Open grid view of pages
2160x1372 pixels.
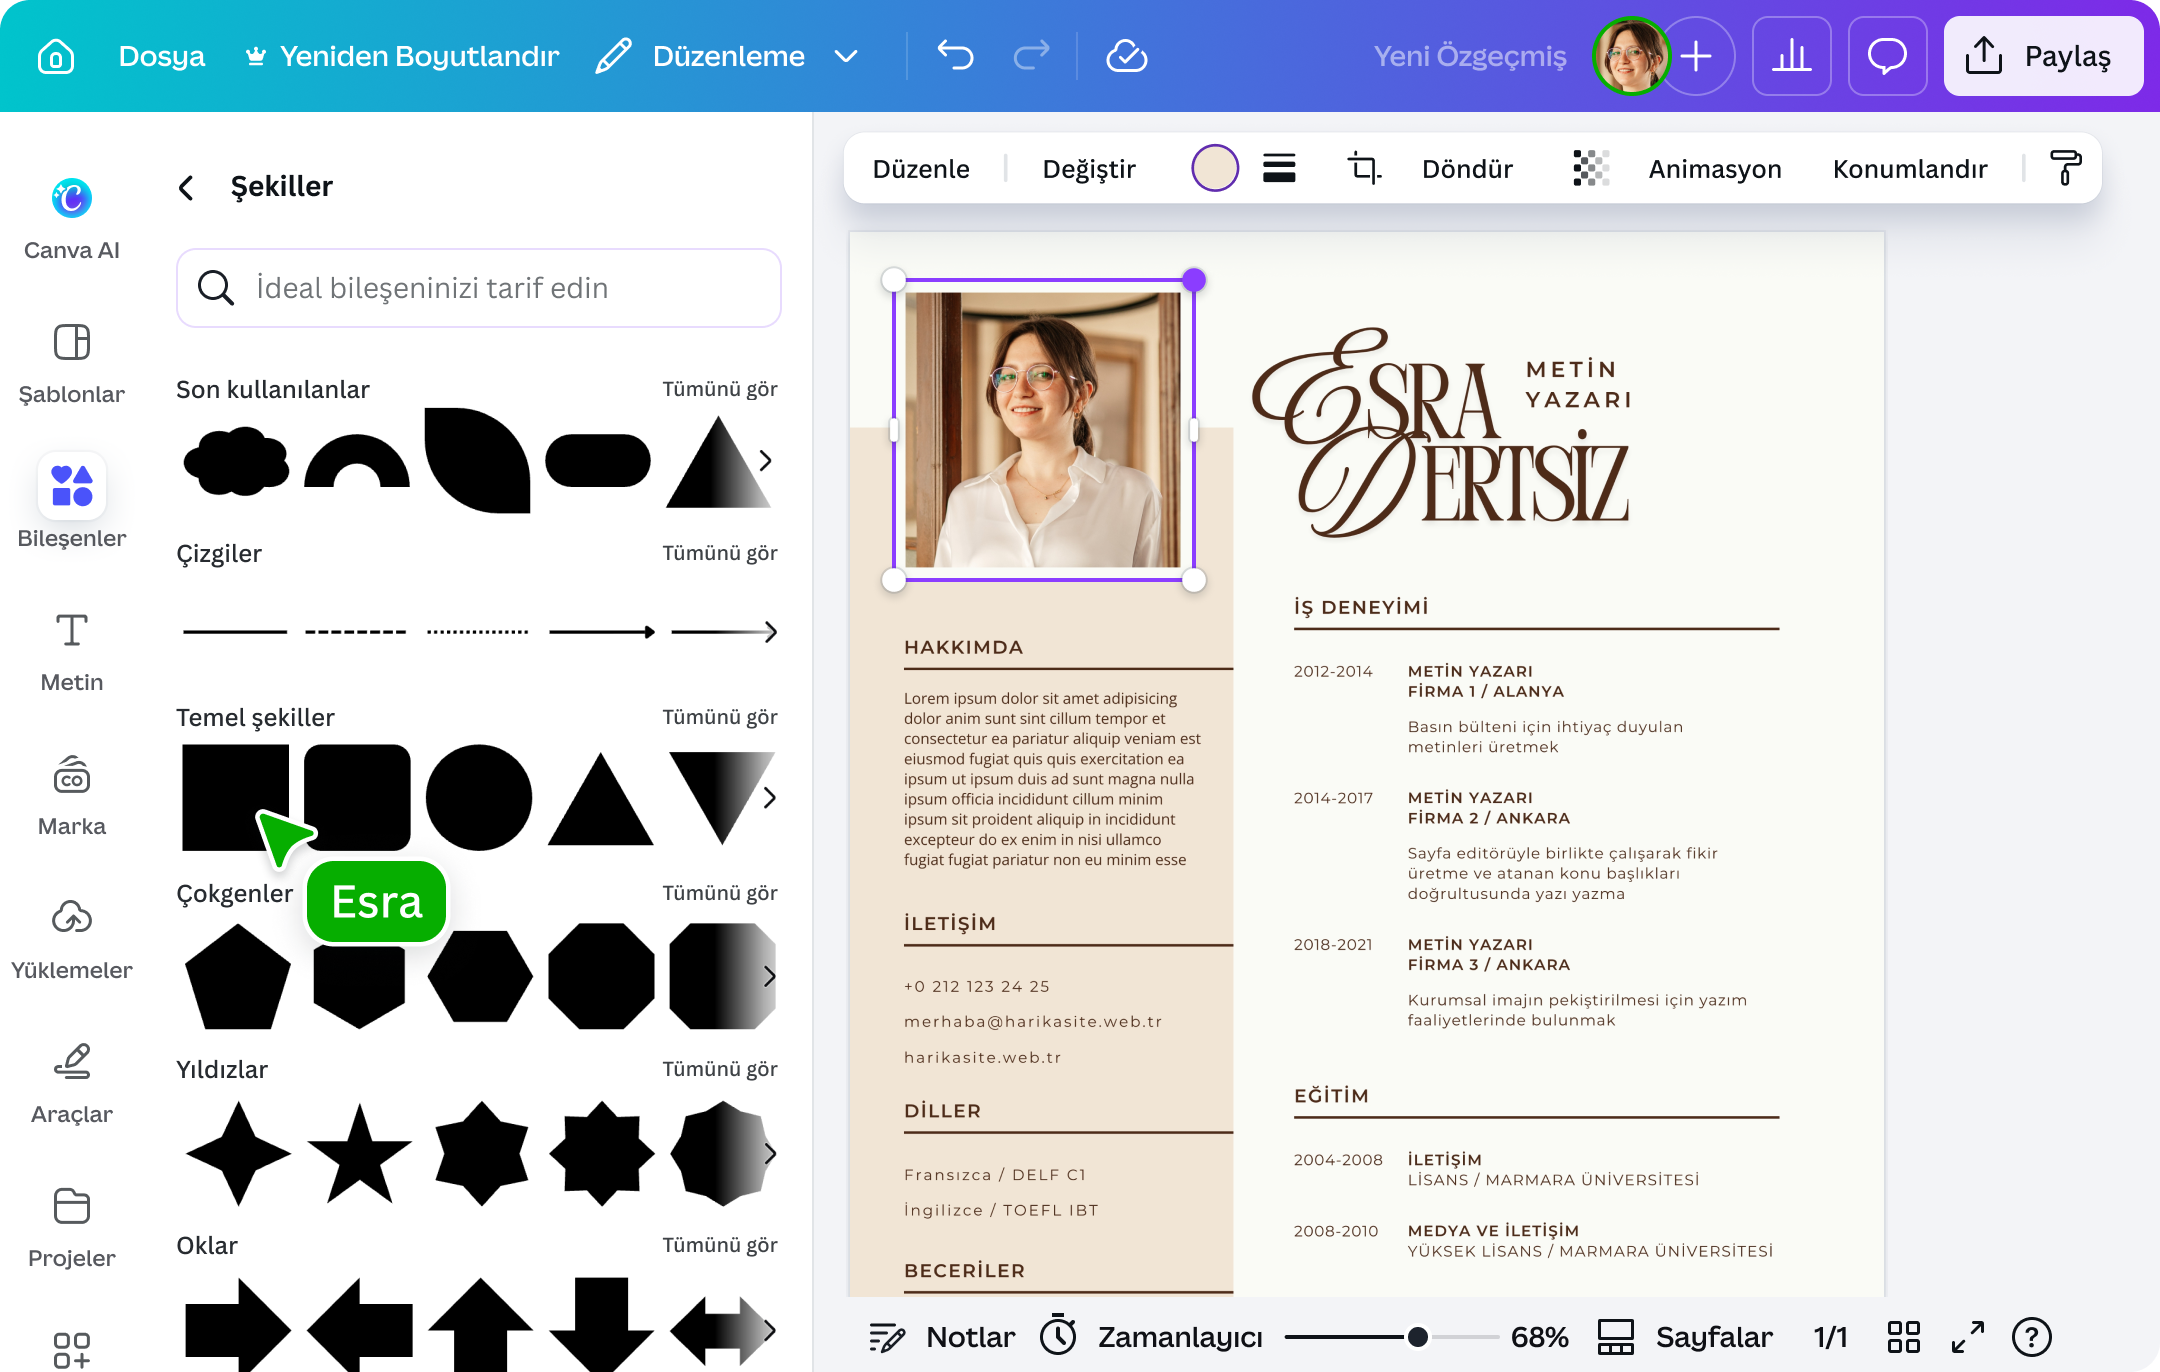point(1904,1337)
